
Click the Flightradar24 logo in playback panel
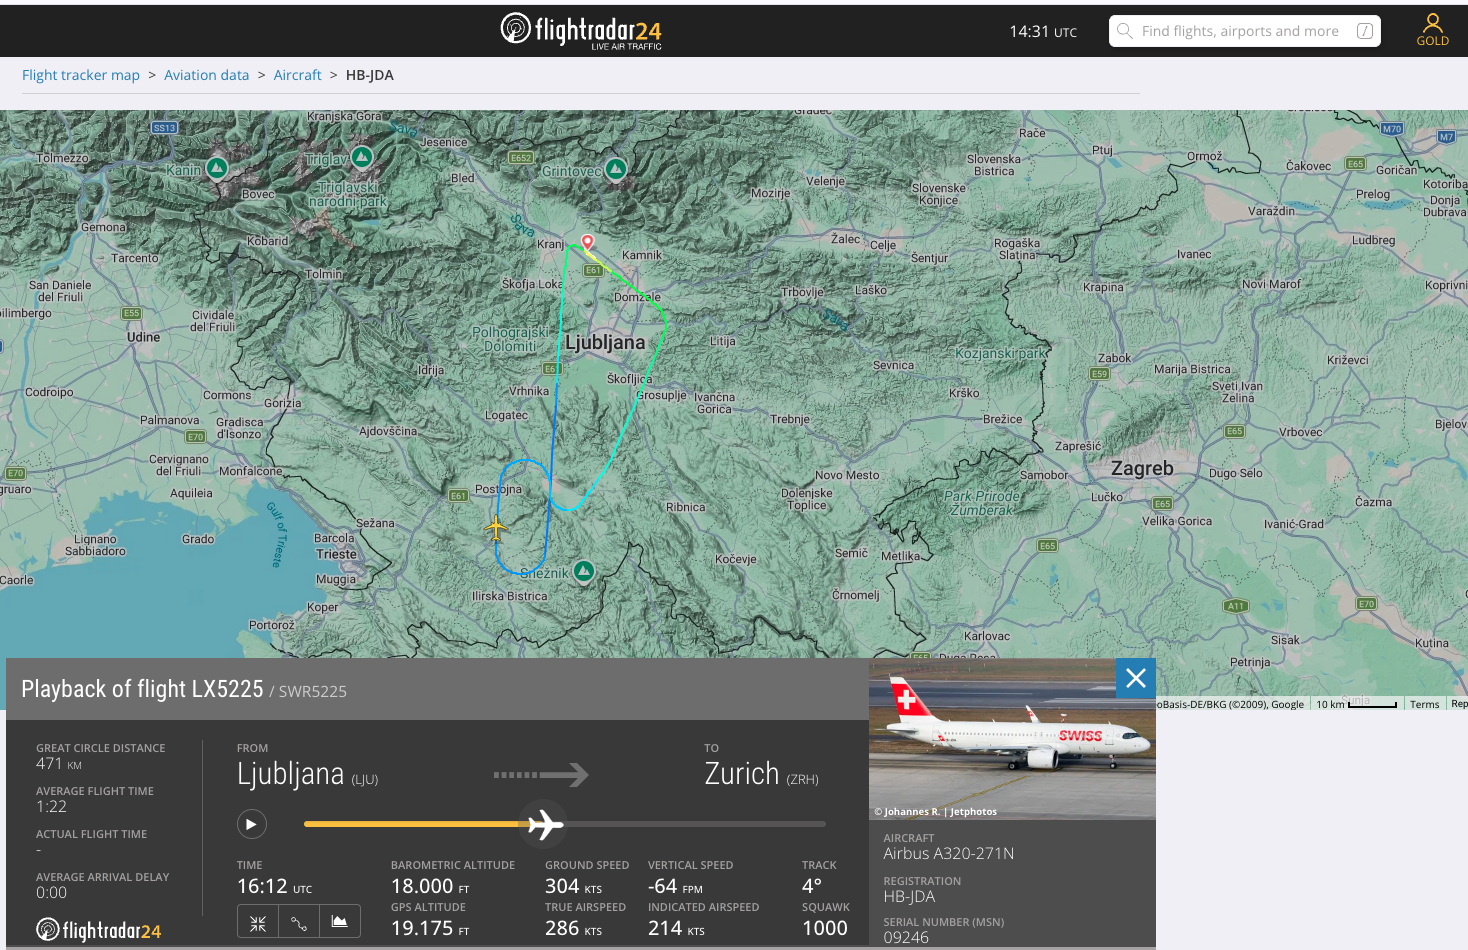click(x=99, y=930)
